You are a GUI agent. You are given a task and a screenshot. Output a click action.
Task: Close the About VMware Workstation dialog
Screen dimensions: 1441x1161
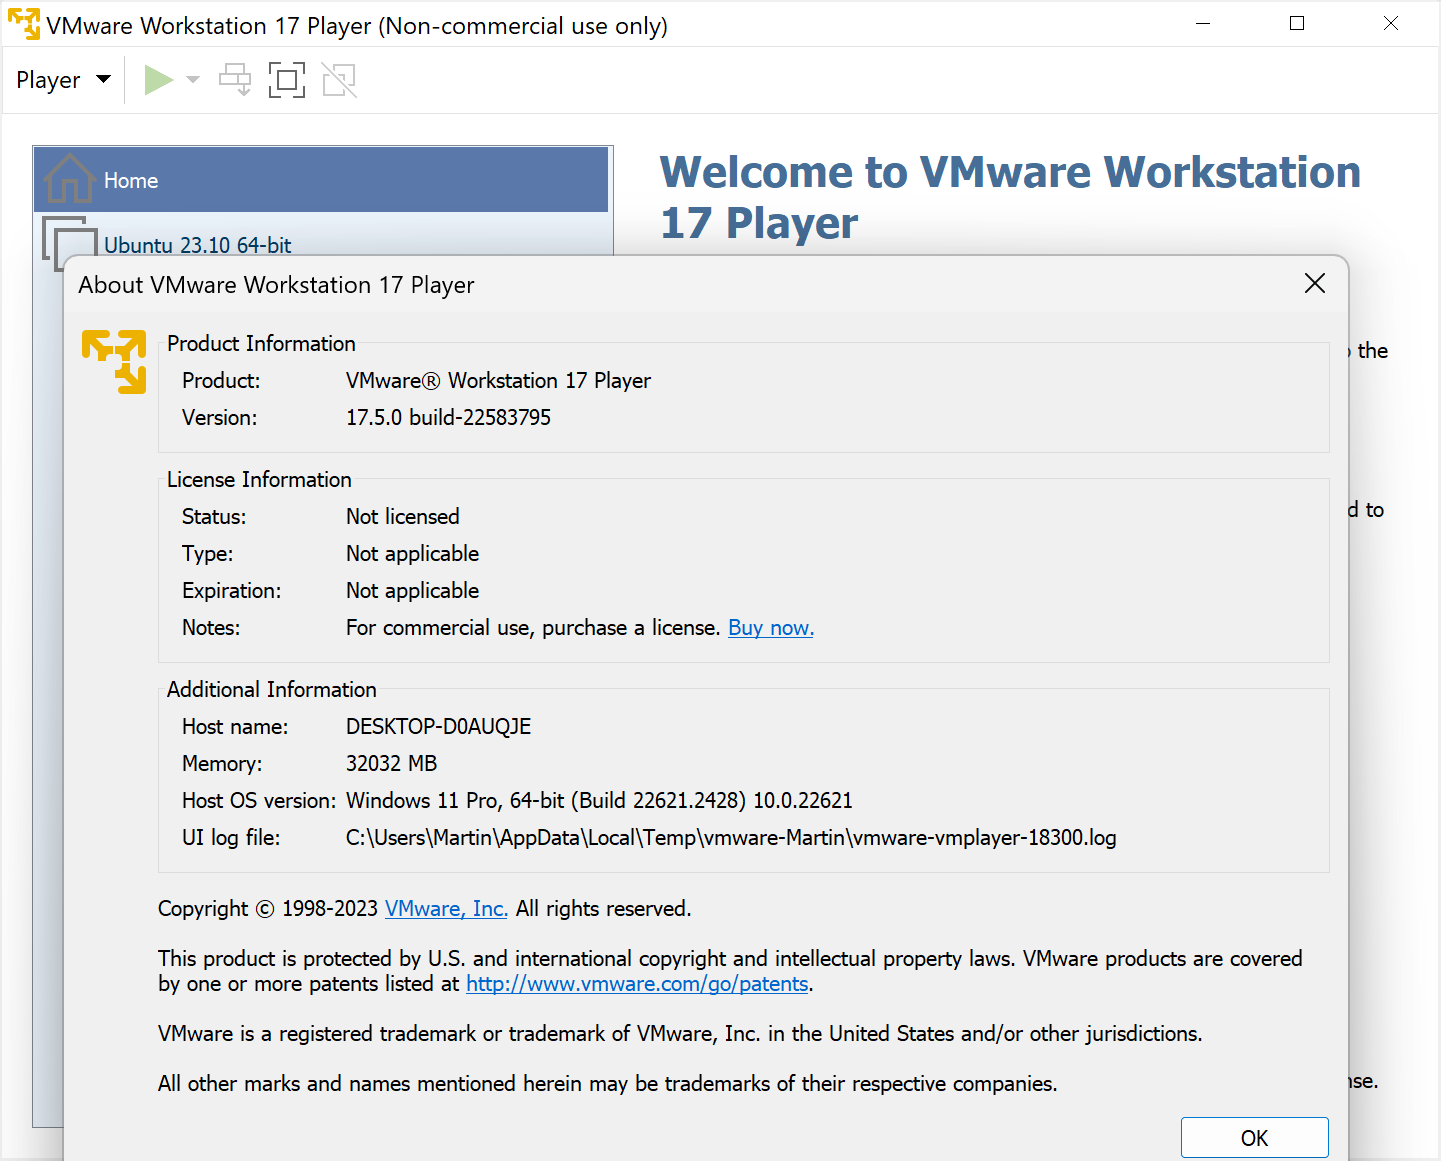tap(1314, 284)
